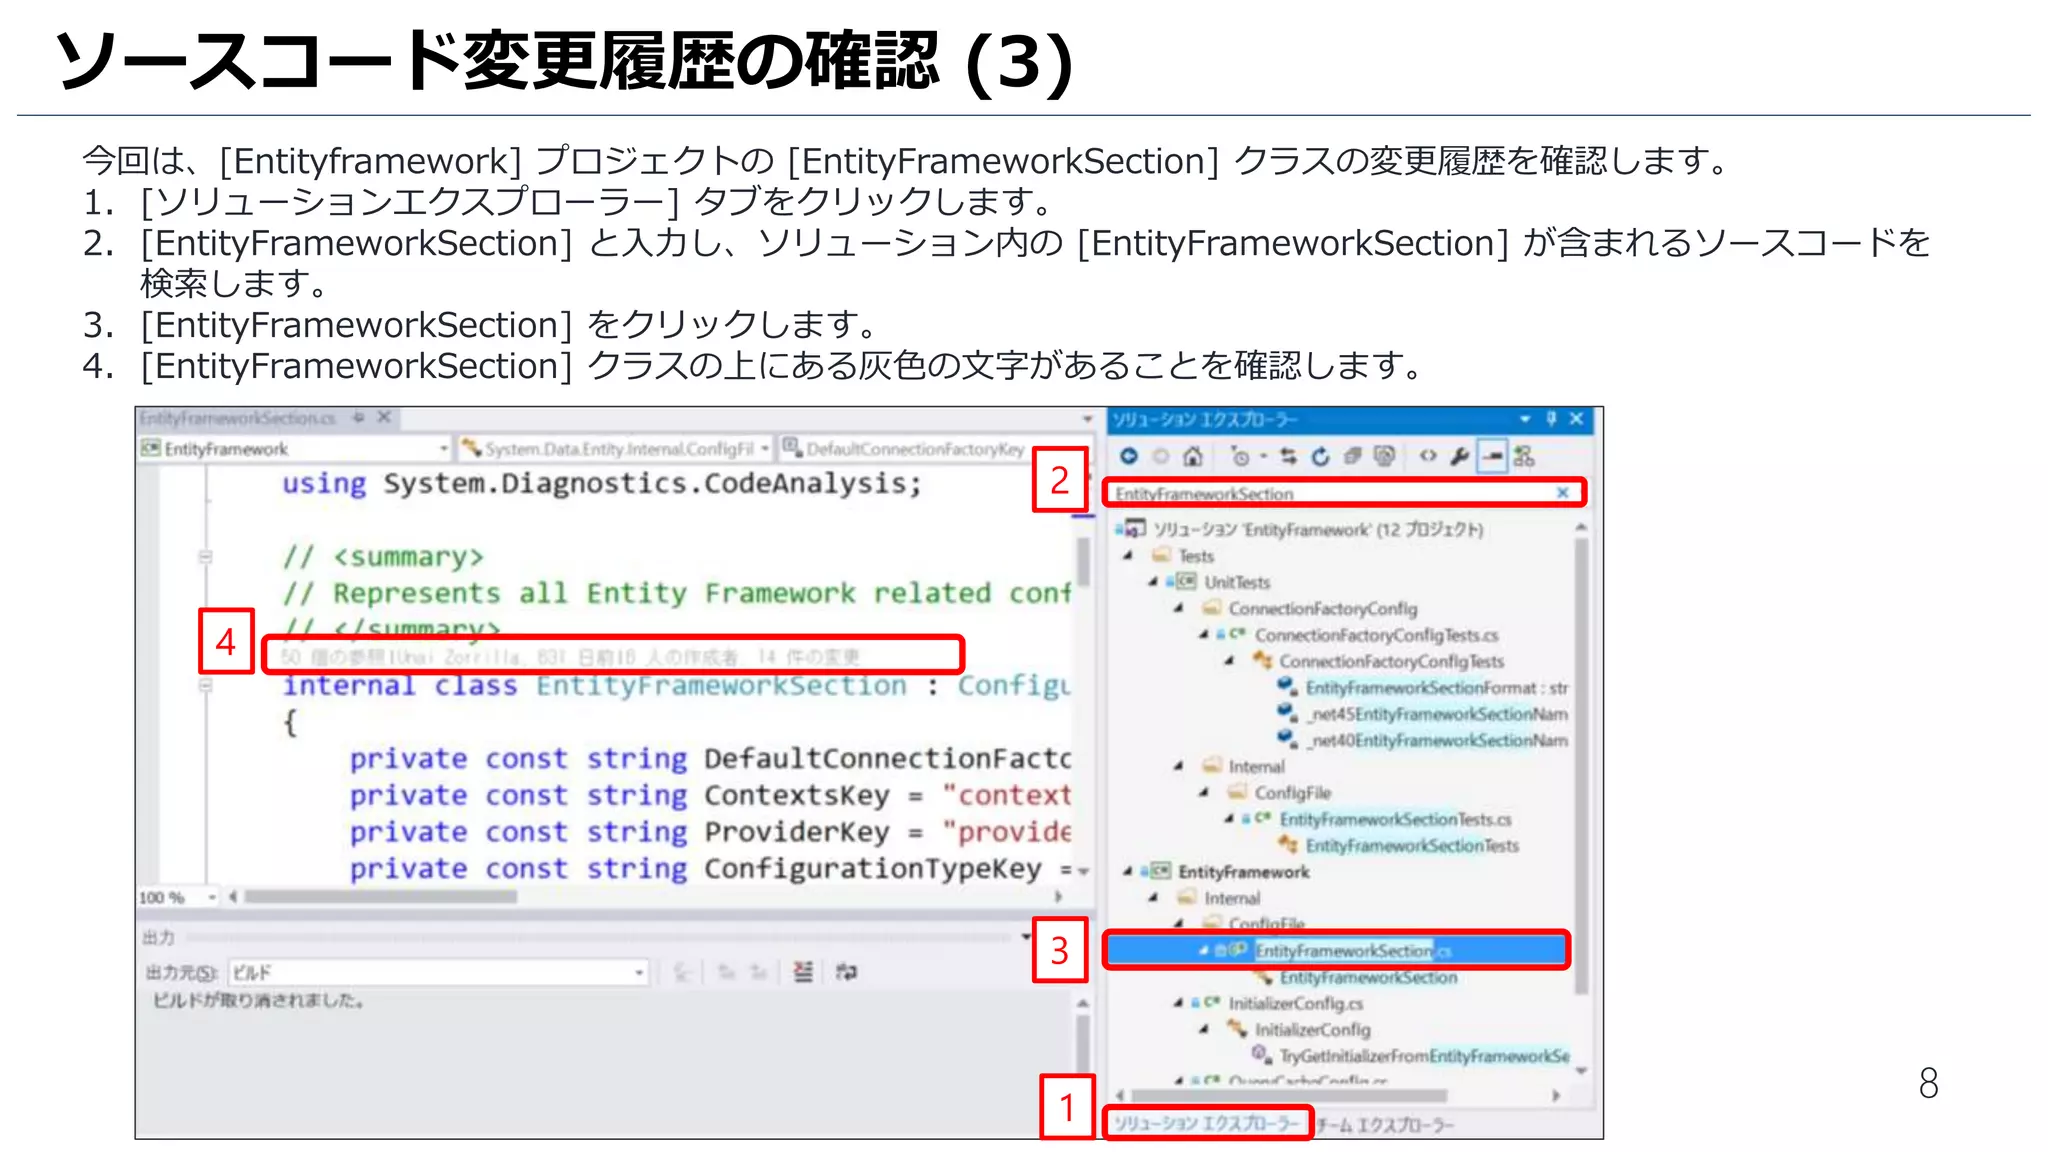Click the collapse all icon in Solution Explorer
The height and width of the screenshot is (1152, 2048).
pyautogui.click(x=1352, y=457)
